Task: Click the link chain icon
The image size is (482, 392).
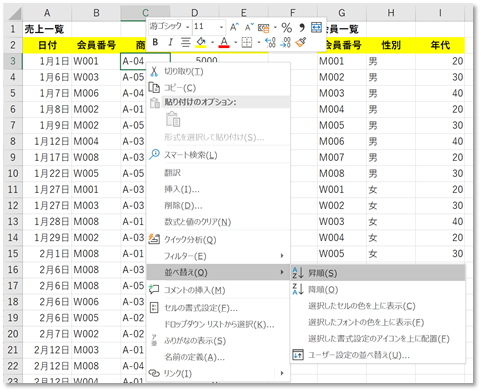Action: (x=154, y=373)
